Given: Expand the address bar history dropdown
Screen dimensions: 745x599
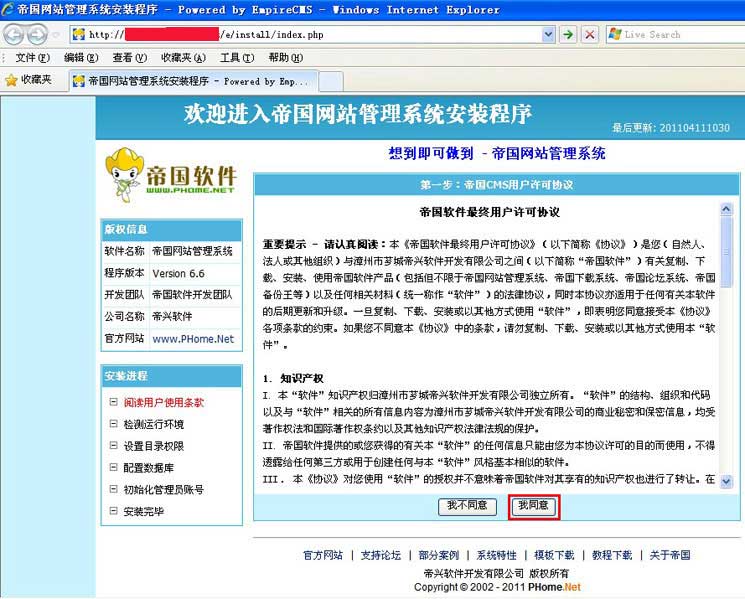Looking at the screenshot, I should [546, 34].
